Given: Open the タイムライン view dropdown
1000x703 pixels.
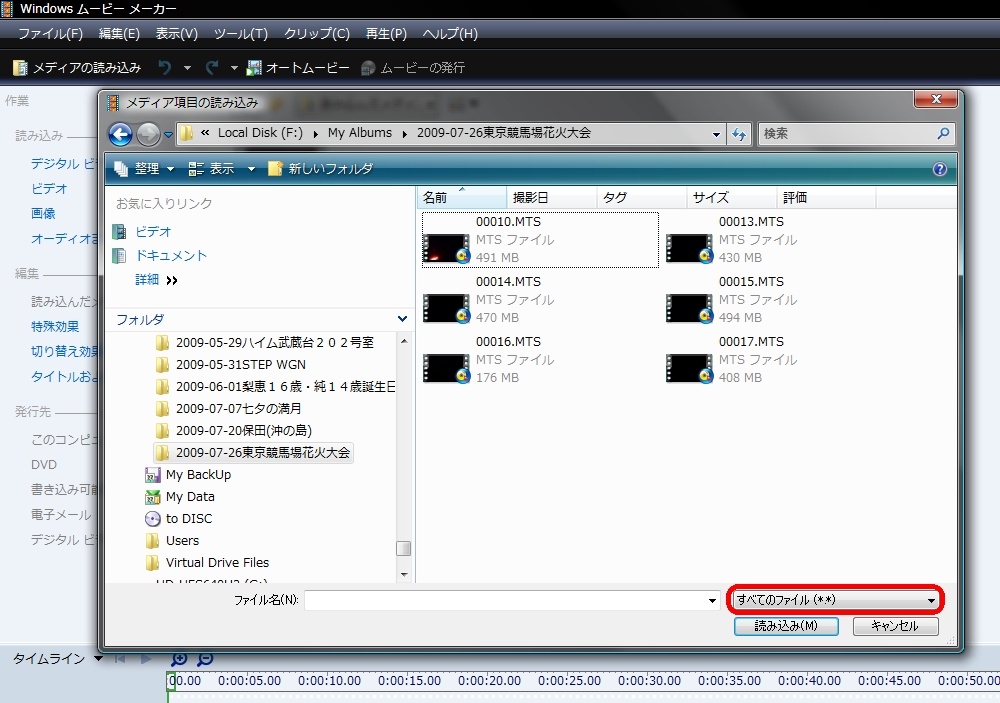Looking at the screenshot, I should pyautogui.click(x=98, y=658).
